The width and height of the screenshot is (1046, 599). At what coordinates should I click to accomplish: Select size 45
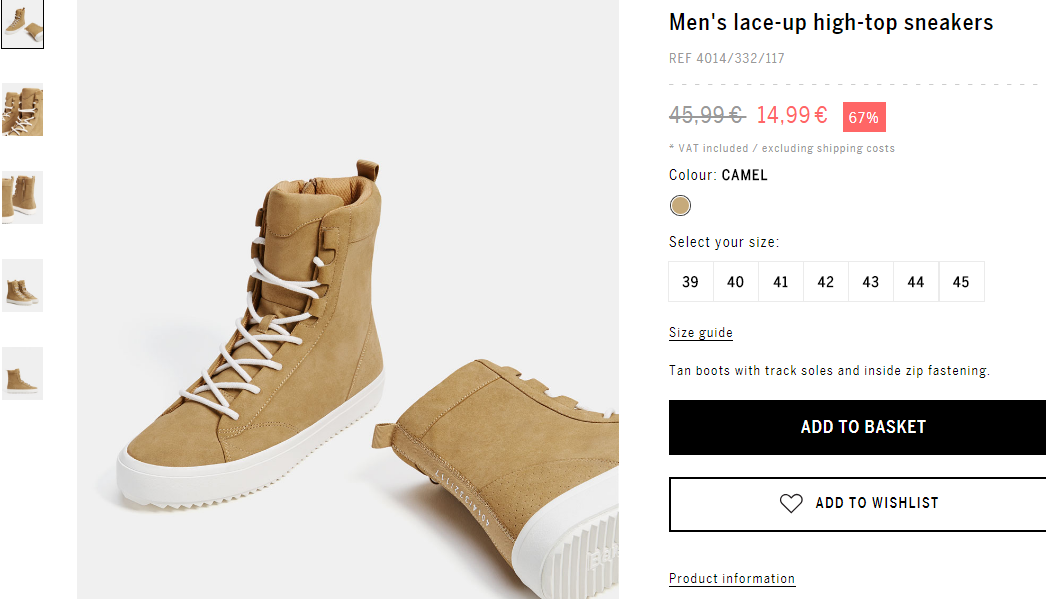pos(961,281)
